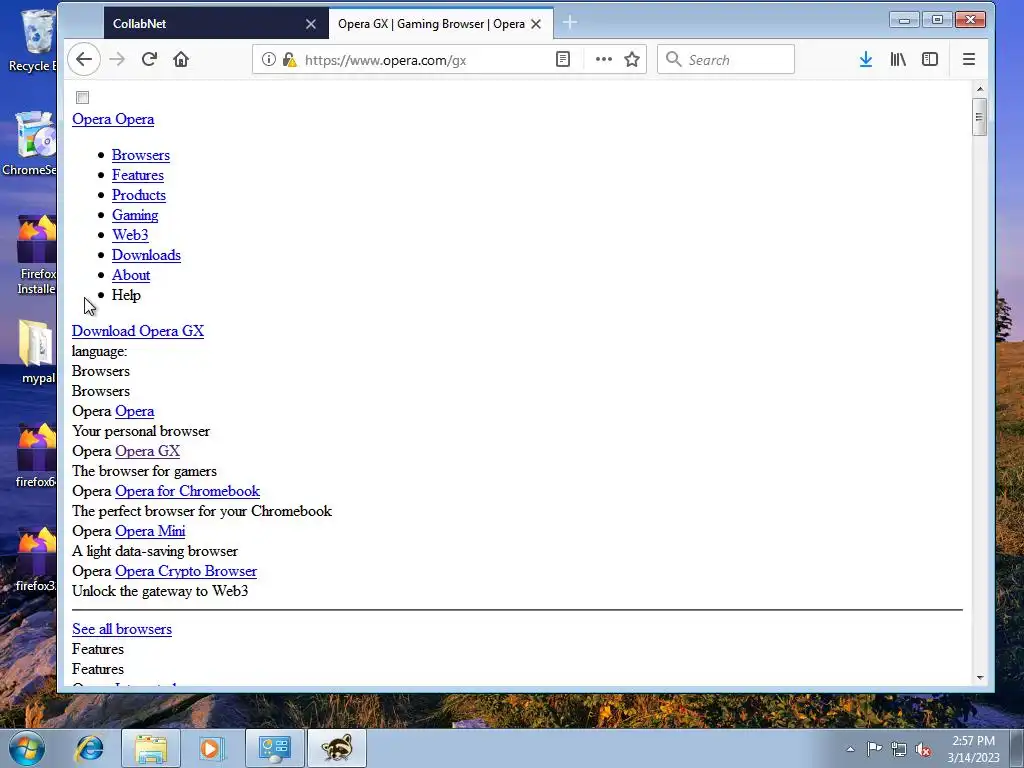Reload the current Opera GX page

(x=150, y=59)
